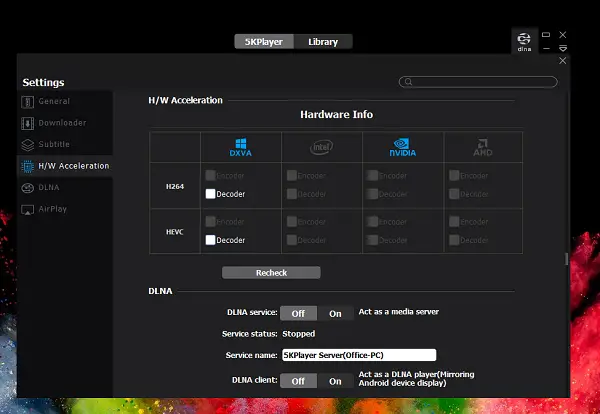Click the Service name input field

coord(359,355)
